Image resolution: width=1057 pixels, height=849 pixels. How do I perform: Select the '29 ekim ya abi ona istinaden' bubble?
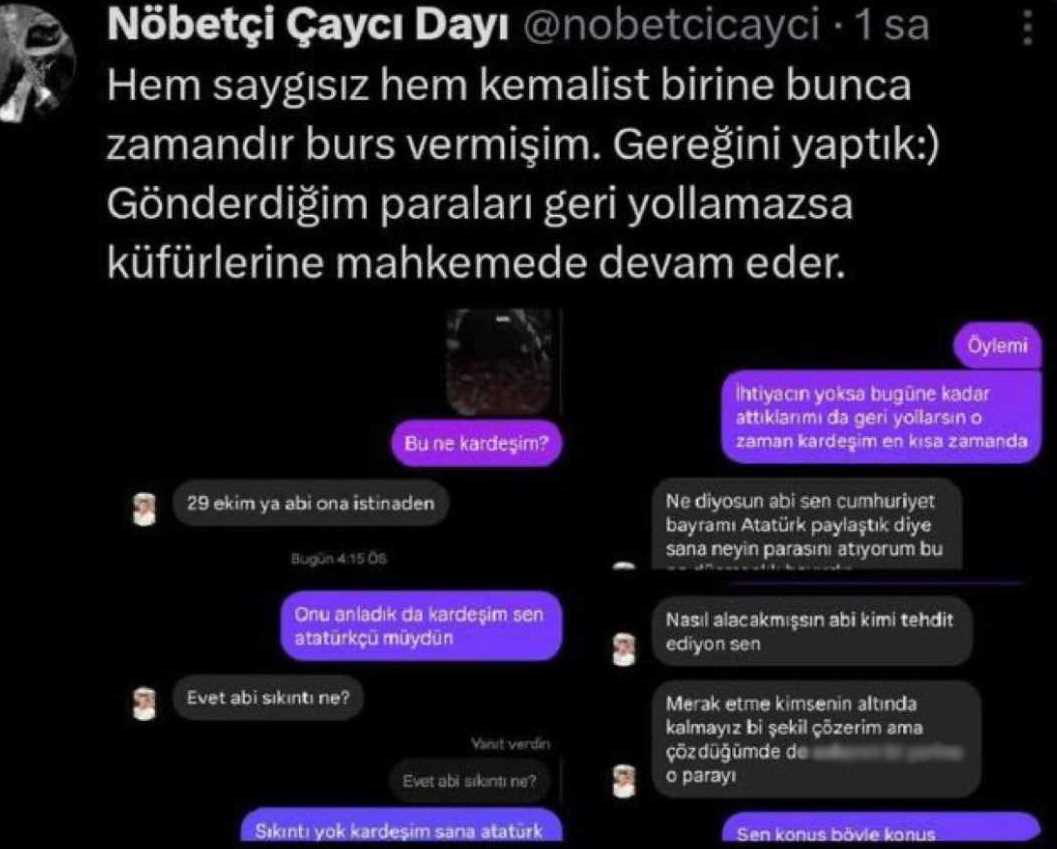(x=310, y=503)
